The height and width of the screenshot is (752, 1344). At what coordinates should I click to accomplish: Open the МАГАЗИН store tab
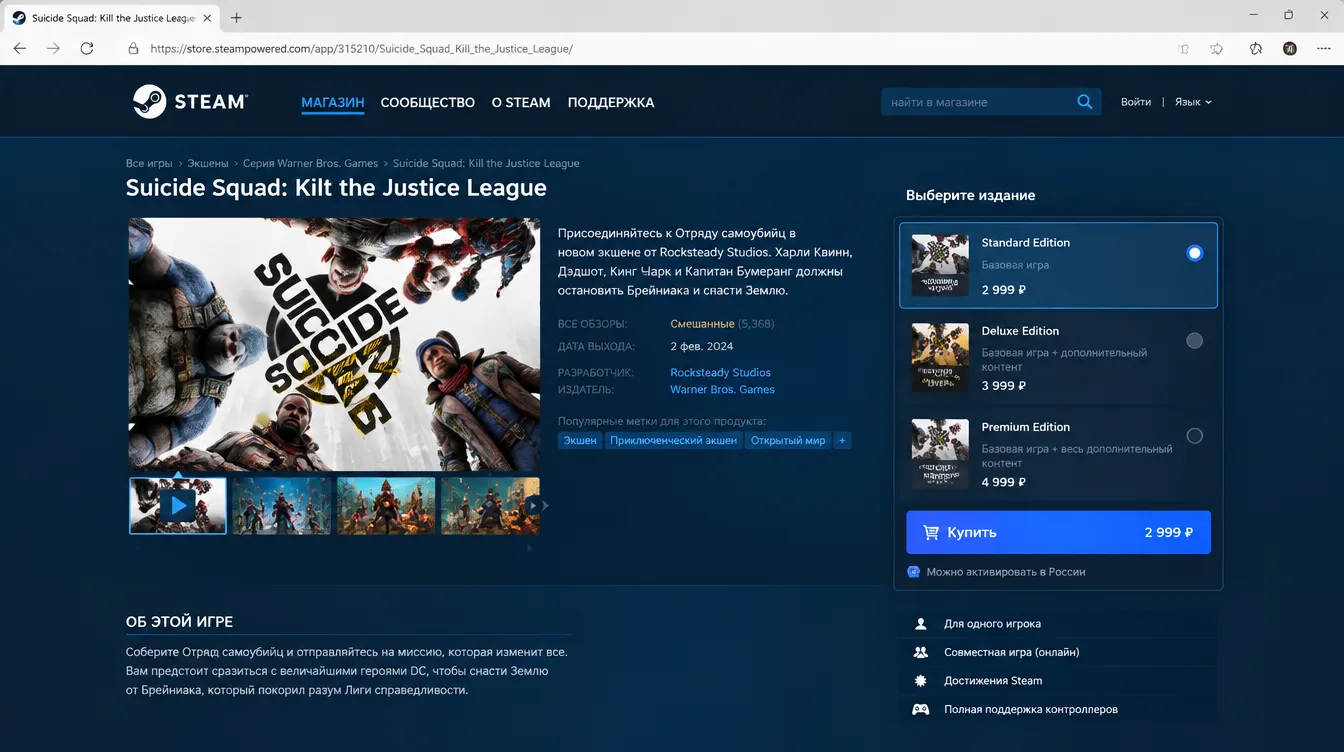(x=333, y=103)
